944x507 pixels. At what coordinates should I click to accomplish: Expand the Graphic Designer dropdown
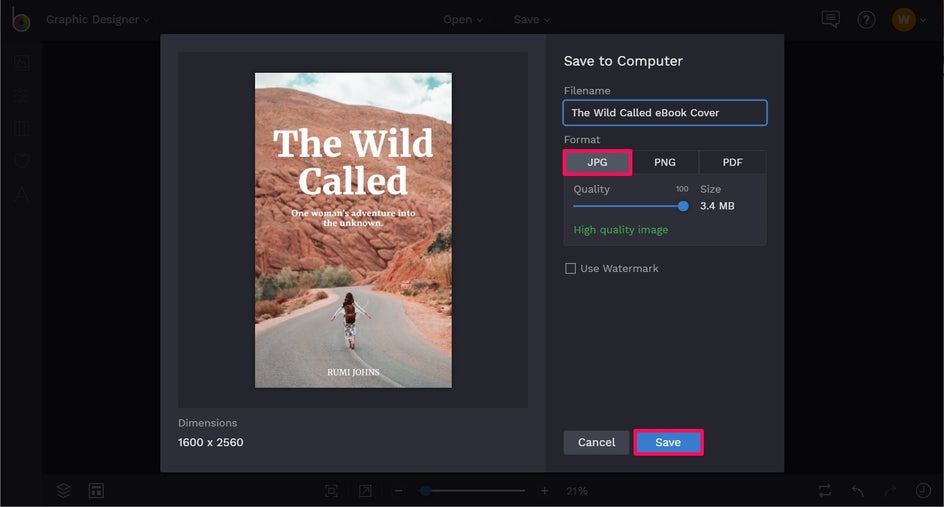(x=98, y=19)
